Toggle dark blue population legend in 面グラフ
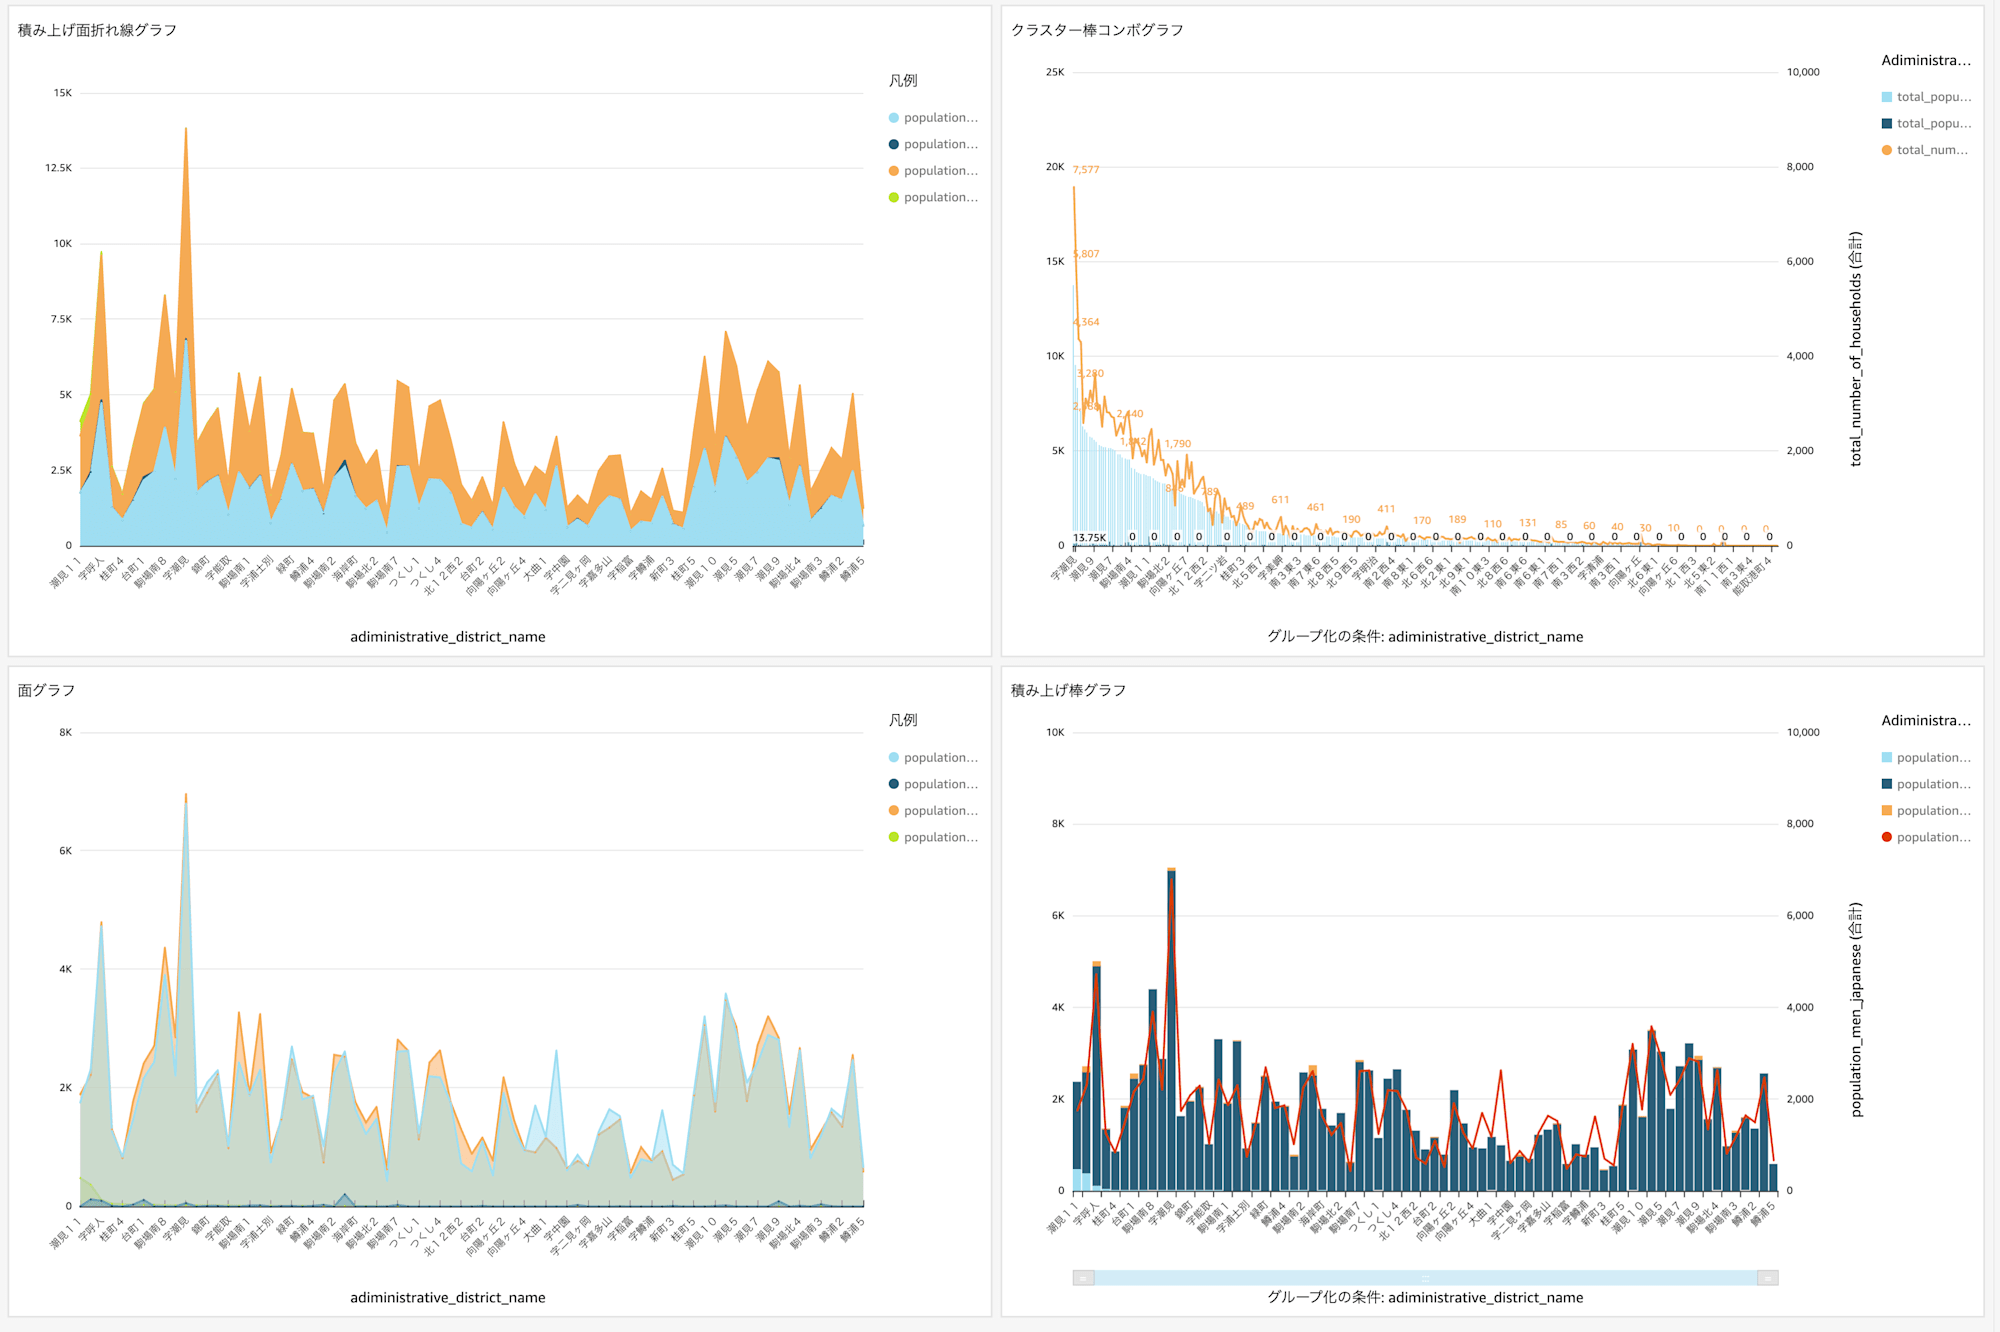This screenshot has height=1332, width=2000. tap(933, 784)
